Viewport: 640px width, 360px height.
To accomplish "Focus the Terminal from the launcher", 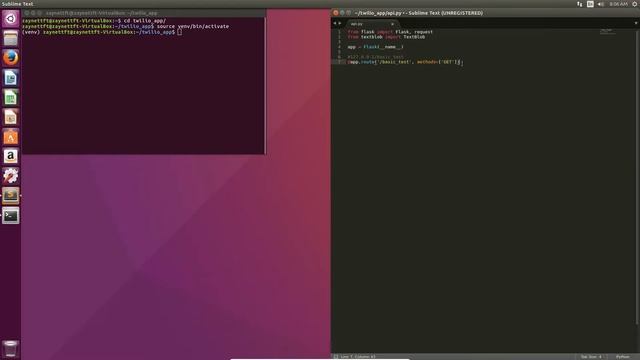I will (11, 216).
